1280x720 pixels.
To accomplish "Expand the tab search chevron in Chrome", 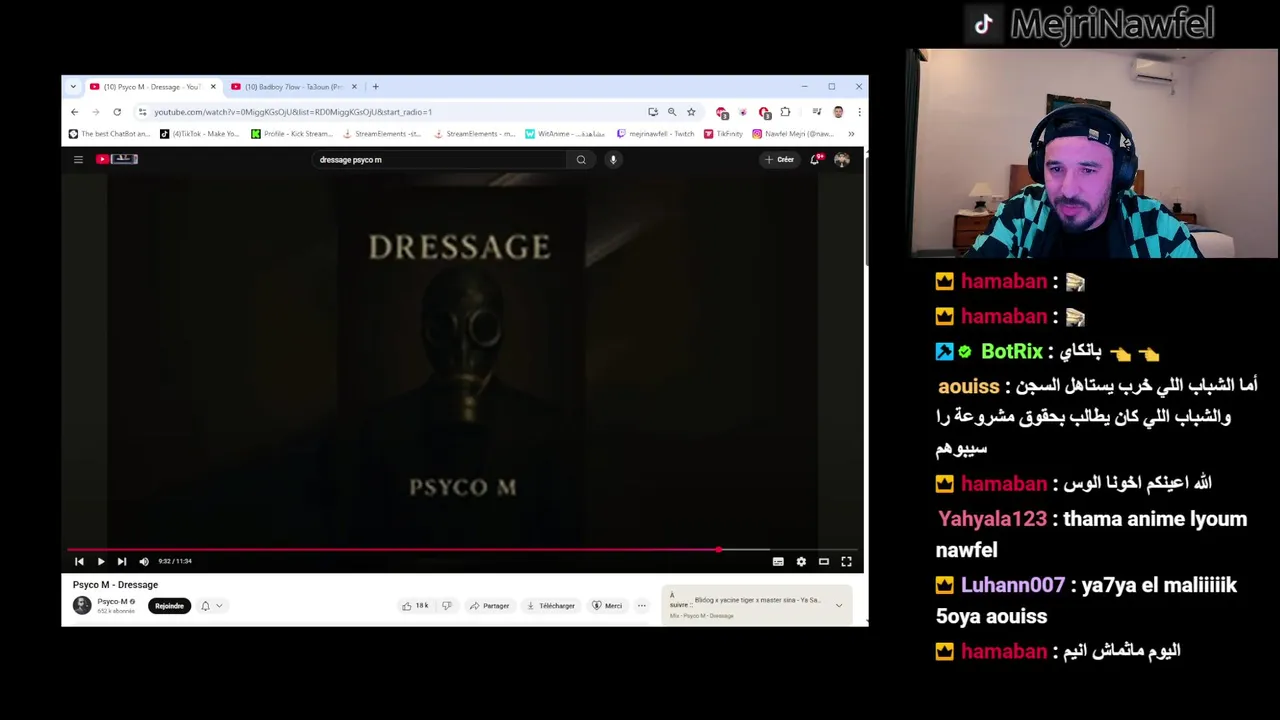I will click(x=73, y=87).
